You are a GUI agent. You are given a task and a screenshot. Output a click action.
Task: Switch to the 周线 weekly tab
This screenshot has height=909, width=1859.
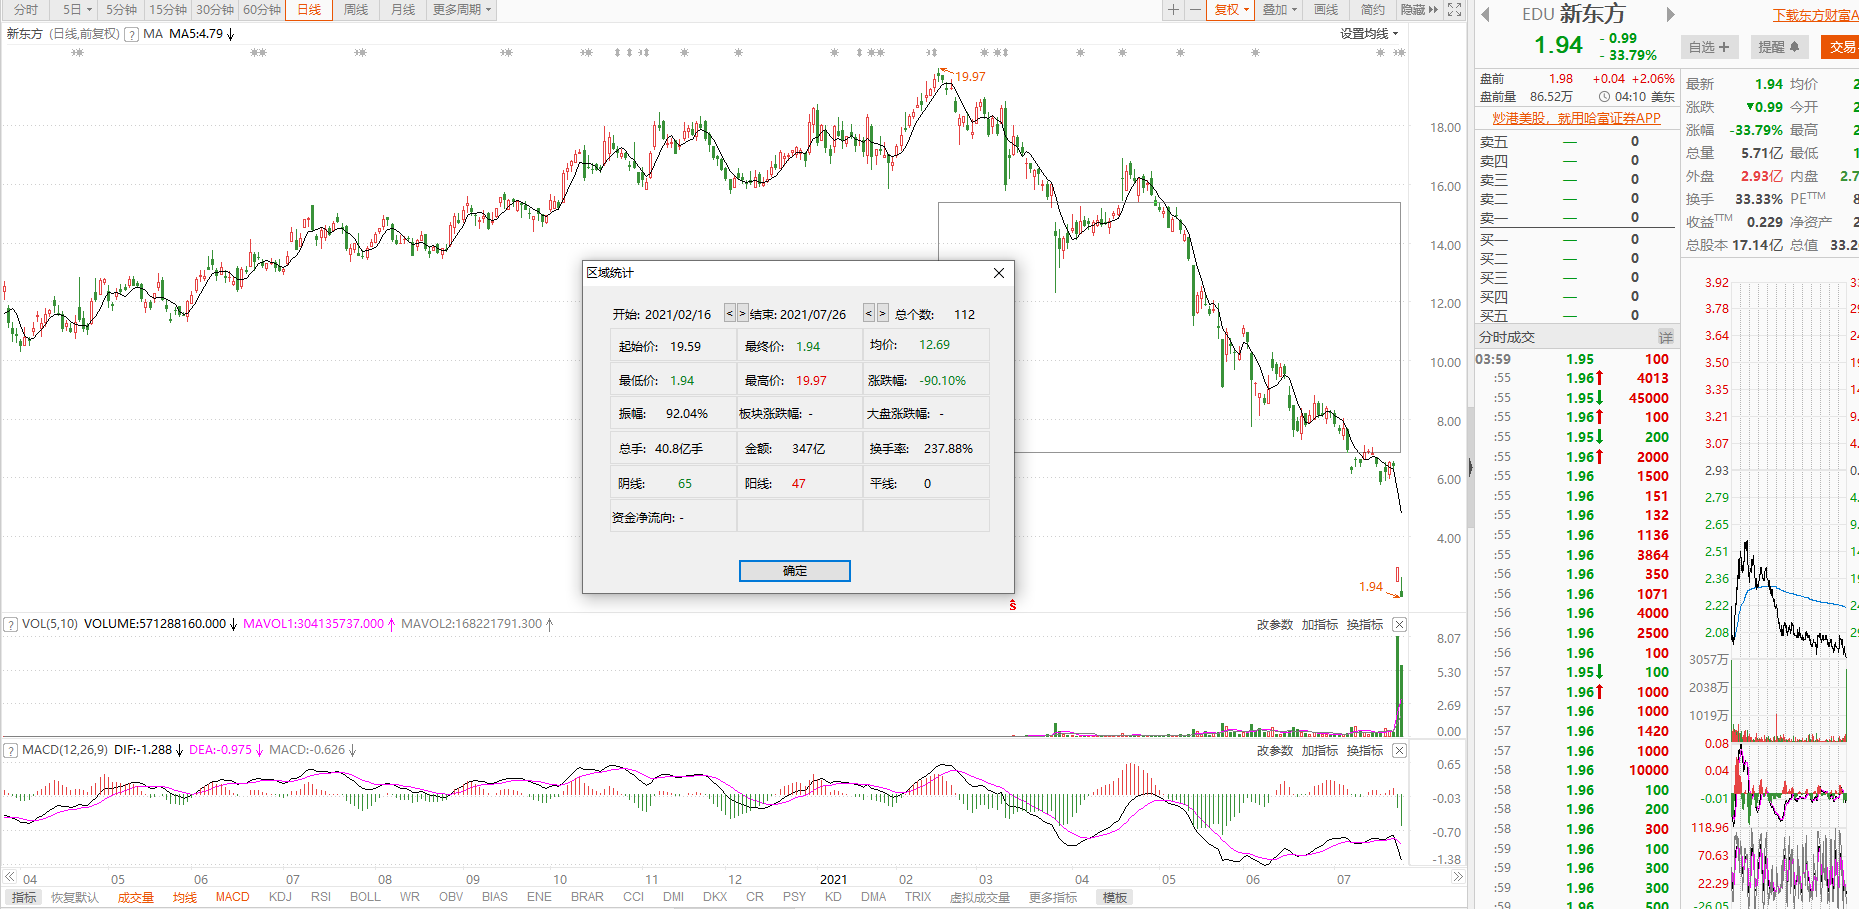[355, 10]
